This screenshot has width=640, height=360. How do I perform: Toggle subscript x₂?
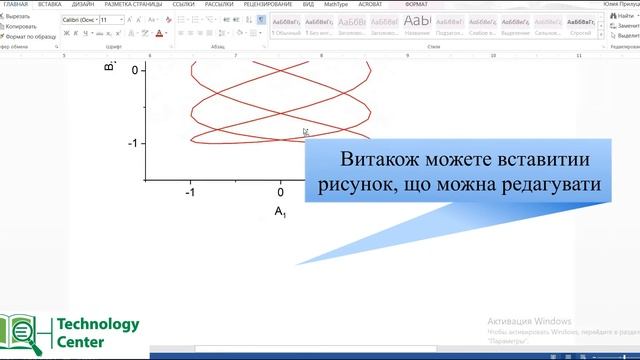(109, 33)
